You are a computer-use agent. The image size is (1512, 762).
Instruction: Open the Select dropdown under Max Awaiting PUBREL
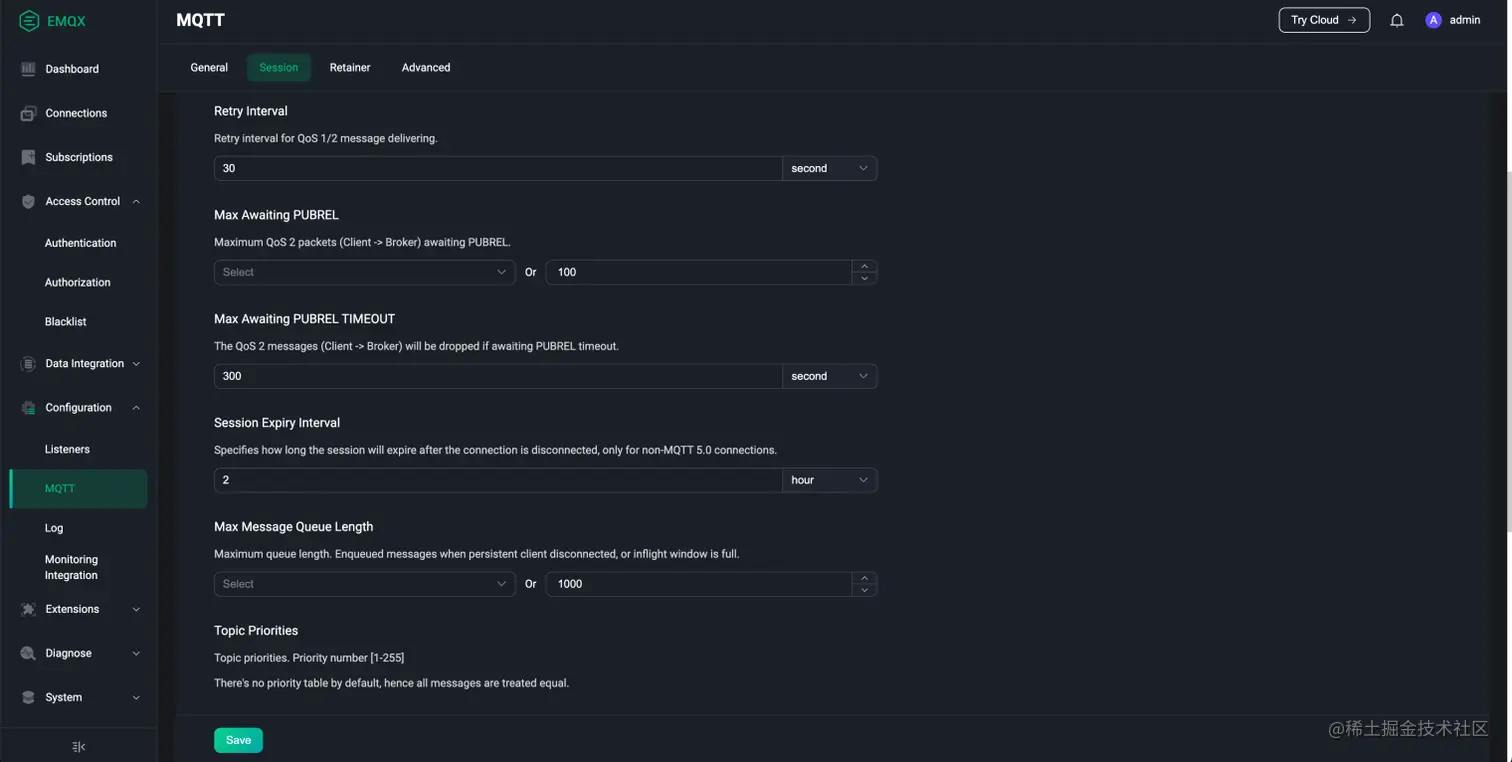point(363,271)
